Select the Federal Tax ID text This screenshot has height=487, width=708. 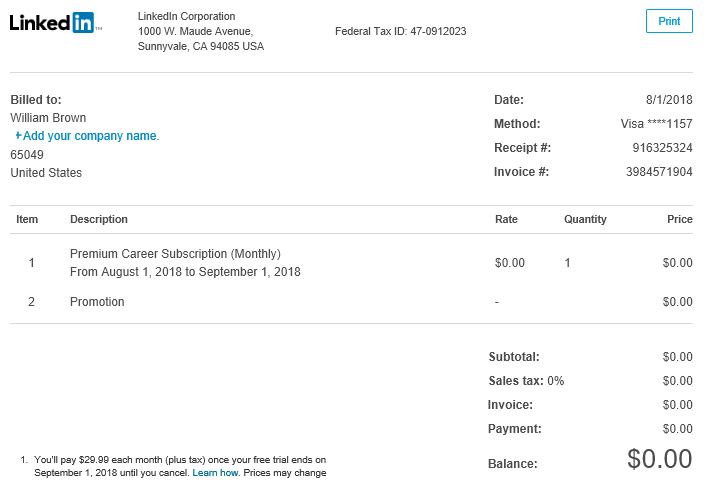click(x=401, y=31)
